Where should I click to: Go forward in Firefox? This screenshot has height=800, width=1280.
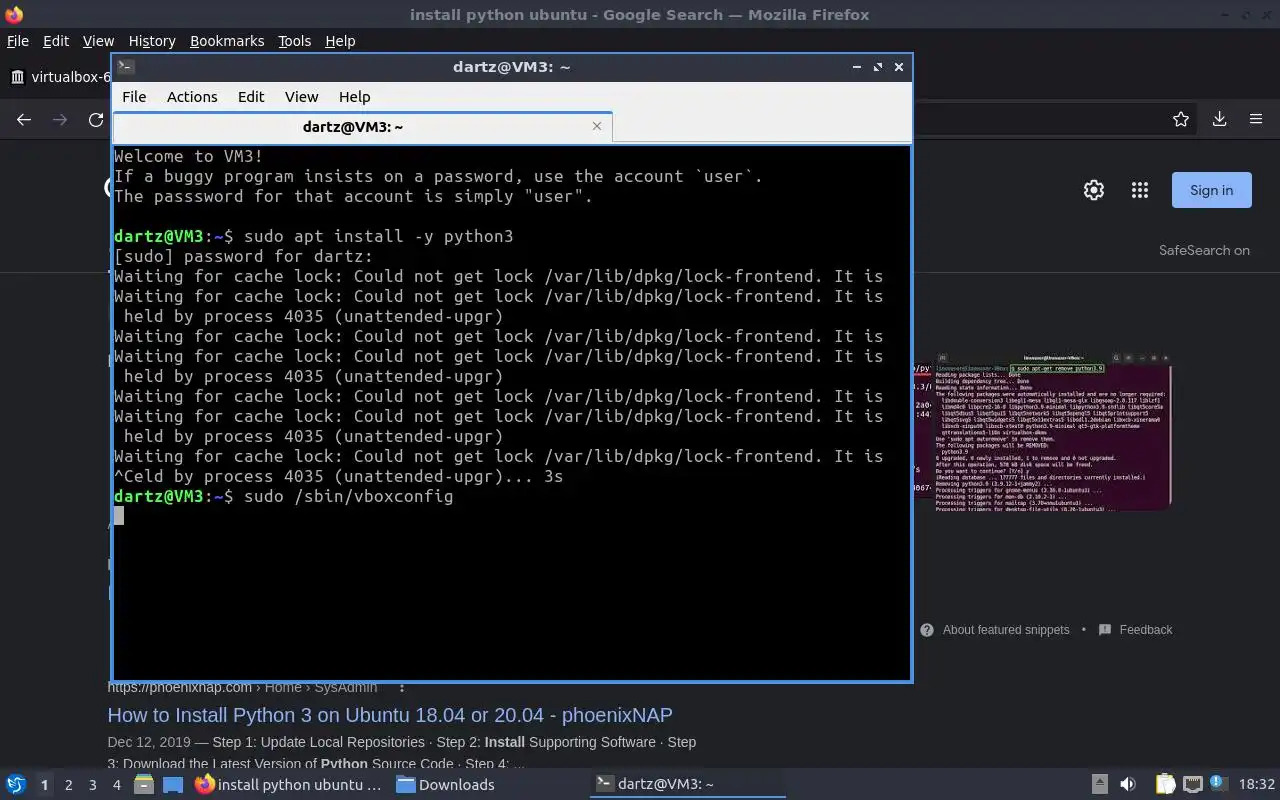click(60, 119)
